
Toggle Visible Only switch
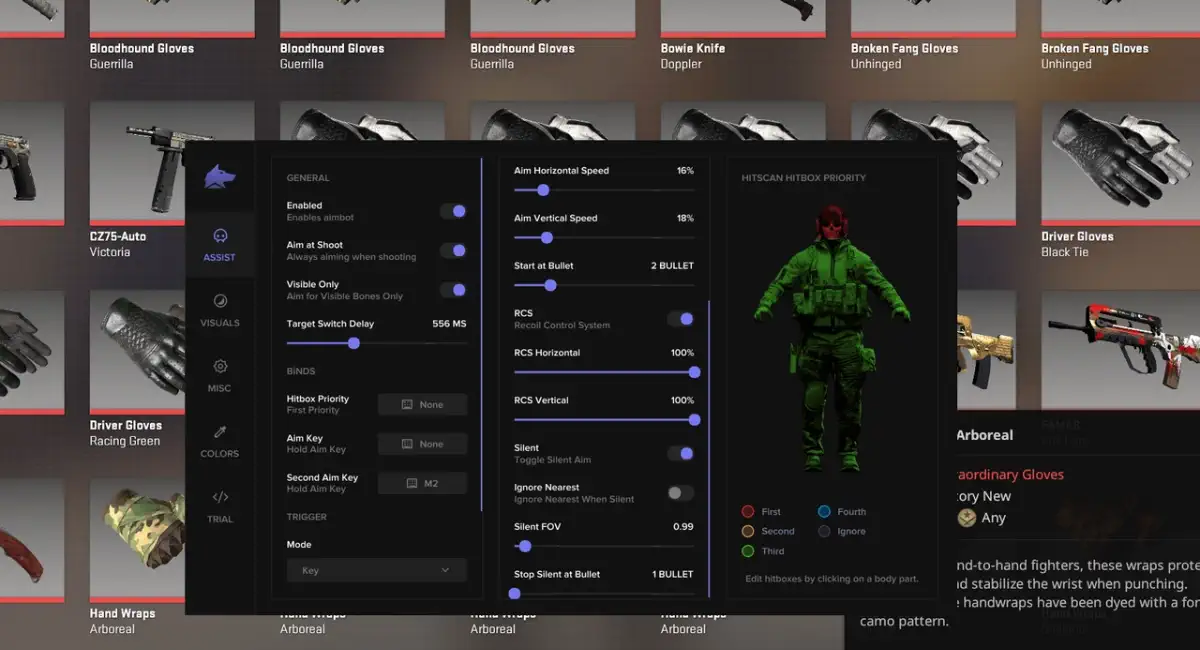[453, 290]
